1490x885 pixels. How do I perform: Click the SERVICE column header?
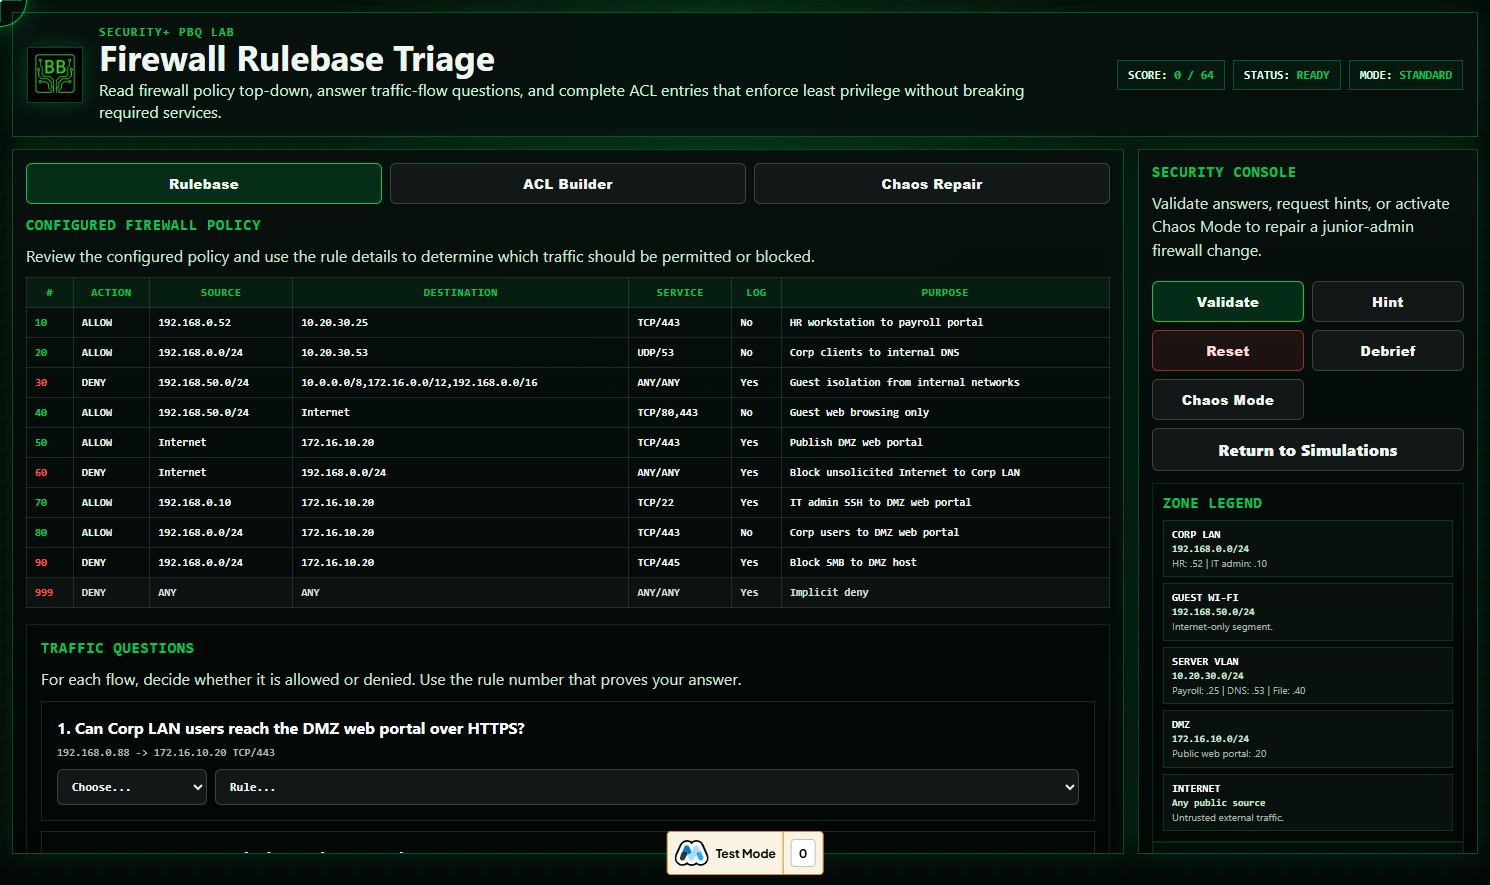click(680, 293)
